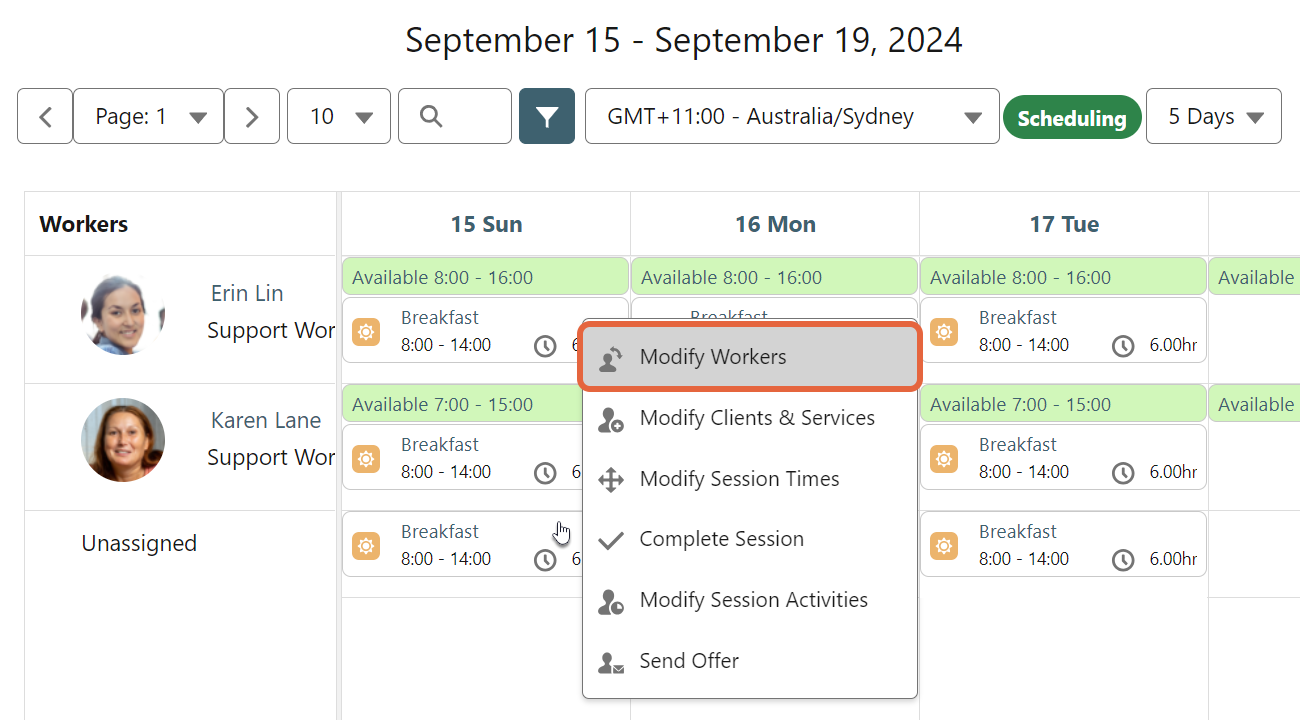This screenshot has width=1300, height=720.
Task: Click the gear icon on the Unassigned Breakfast session
Action: point(366,545)
